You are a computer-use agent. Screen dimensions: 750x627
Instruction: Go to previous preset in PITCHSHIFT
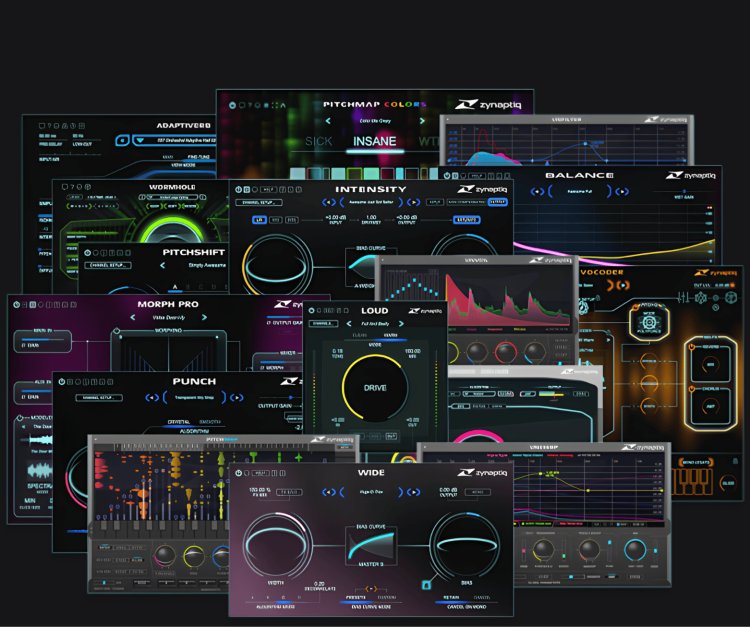click(x=163, y=265)
